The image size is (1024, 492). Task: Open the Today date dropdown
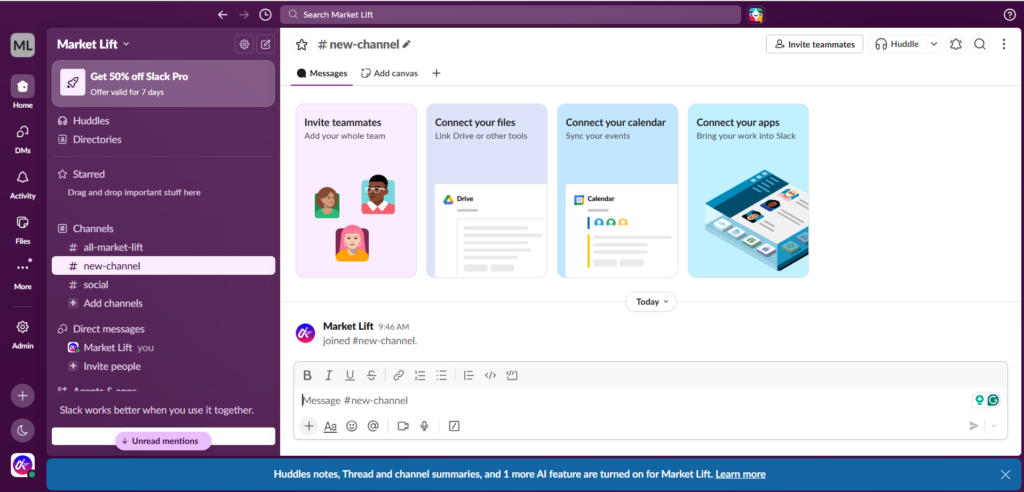(x=650, y=302)
